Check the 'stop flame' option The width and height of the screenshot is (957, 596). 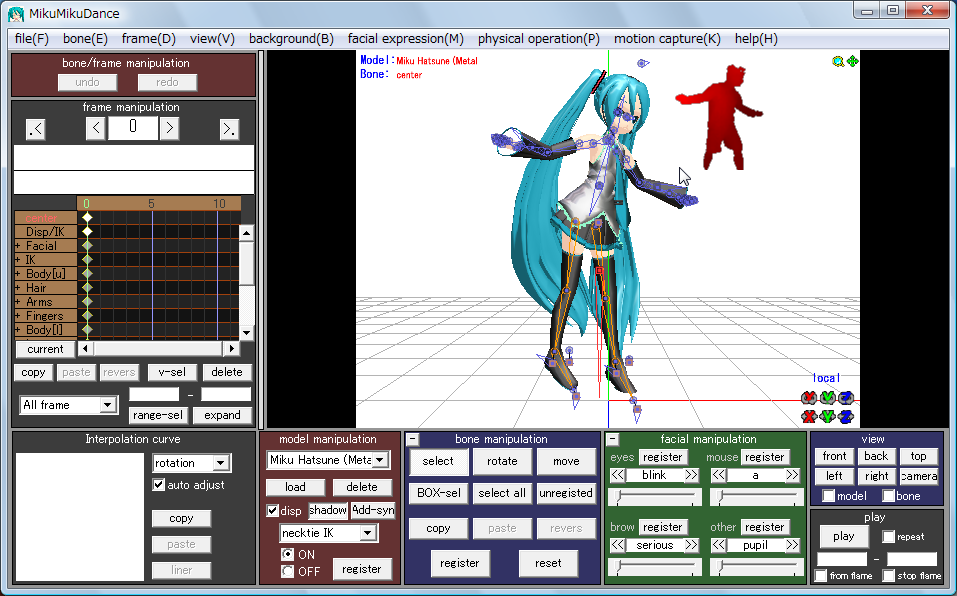click(x=889, y=576)
